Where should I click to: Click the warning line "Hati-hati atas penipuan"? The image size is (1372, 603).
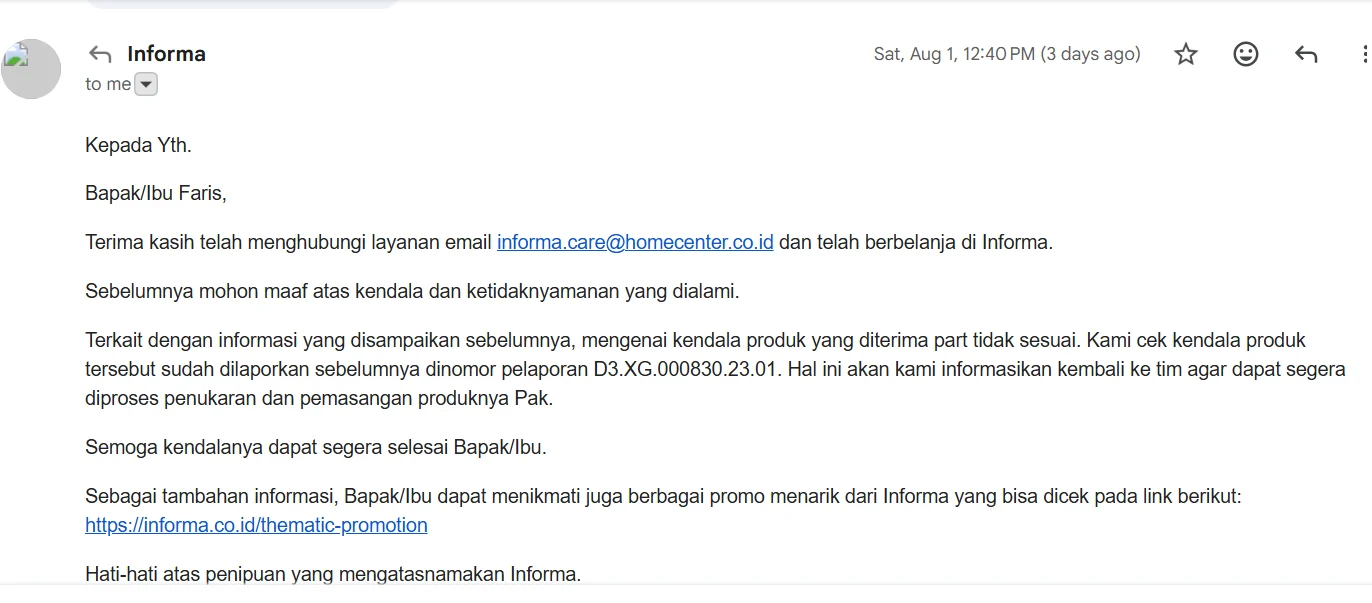click(x=333, y=574)
